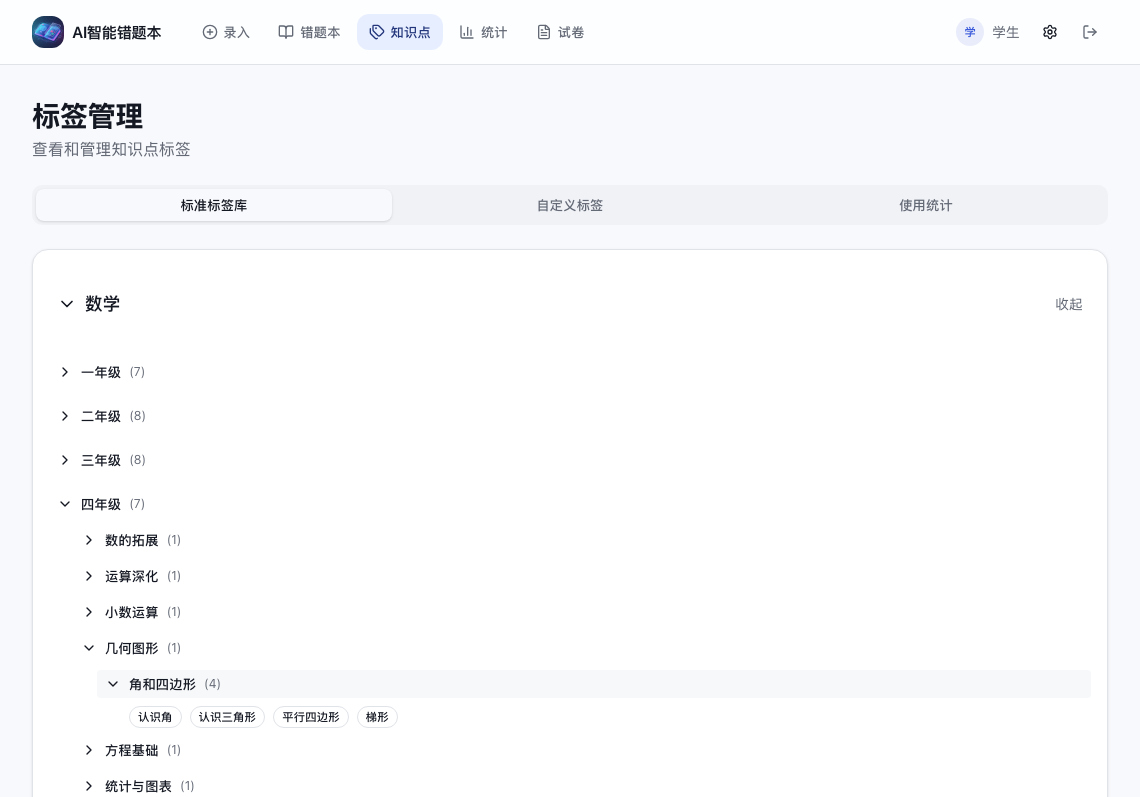This screenshot has height=797, width=1140.
Task: Switch to the 标准标签库 tab
Action: click(214, 205)
